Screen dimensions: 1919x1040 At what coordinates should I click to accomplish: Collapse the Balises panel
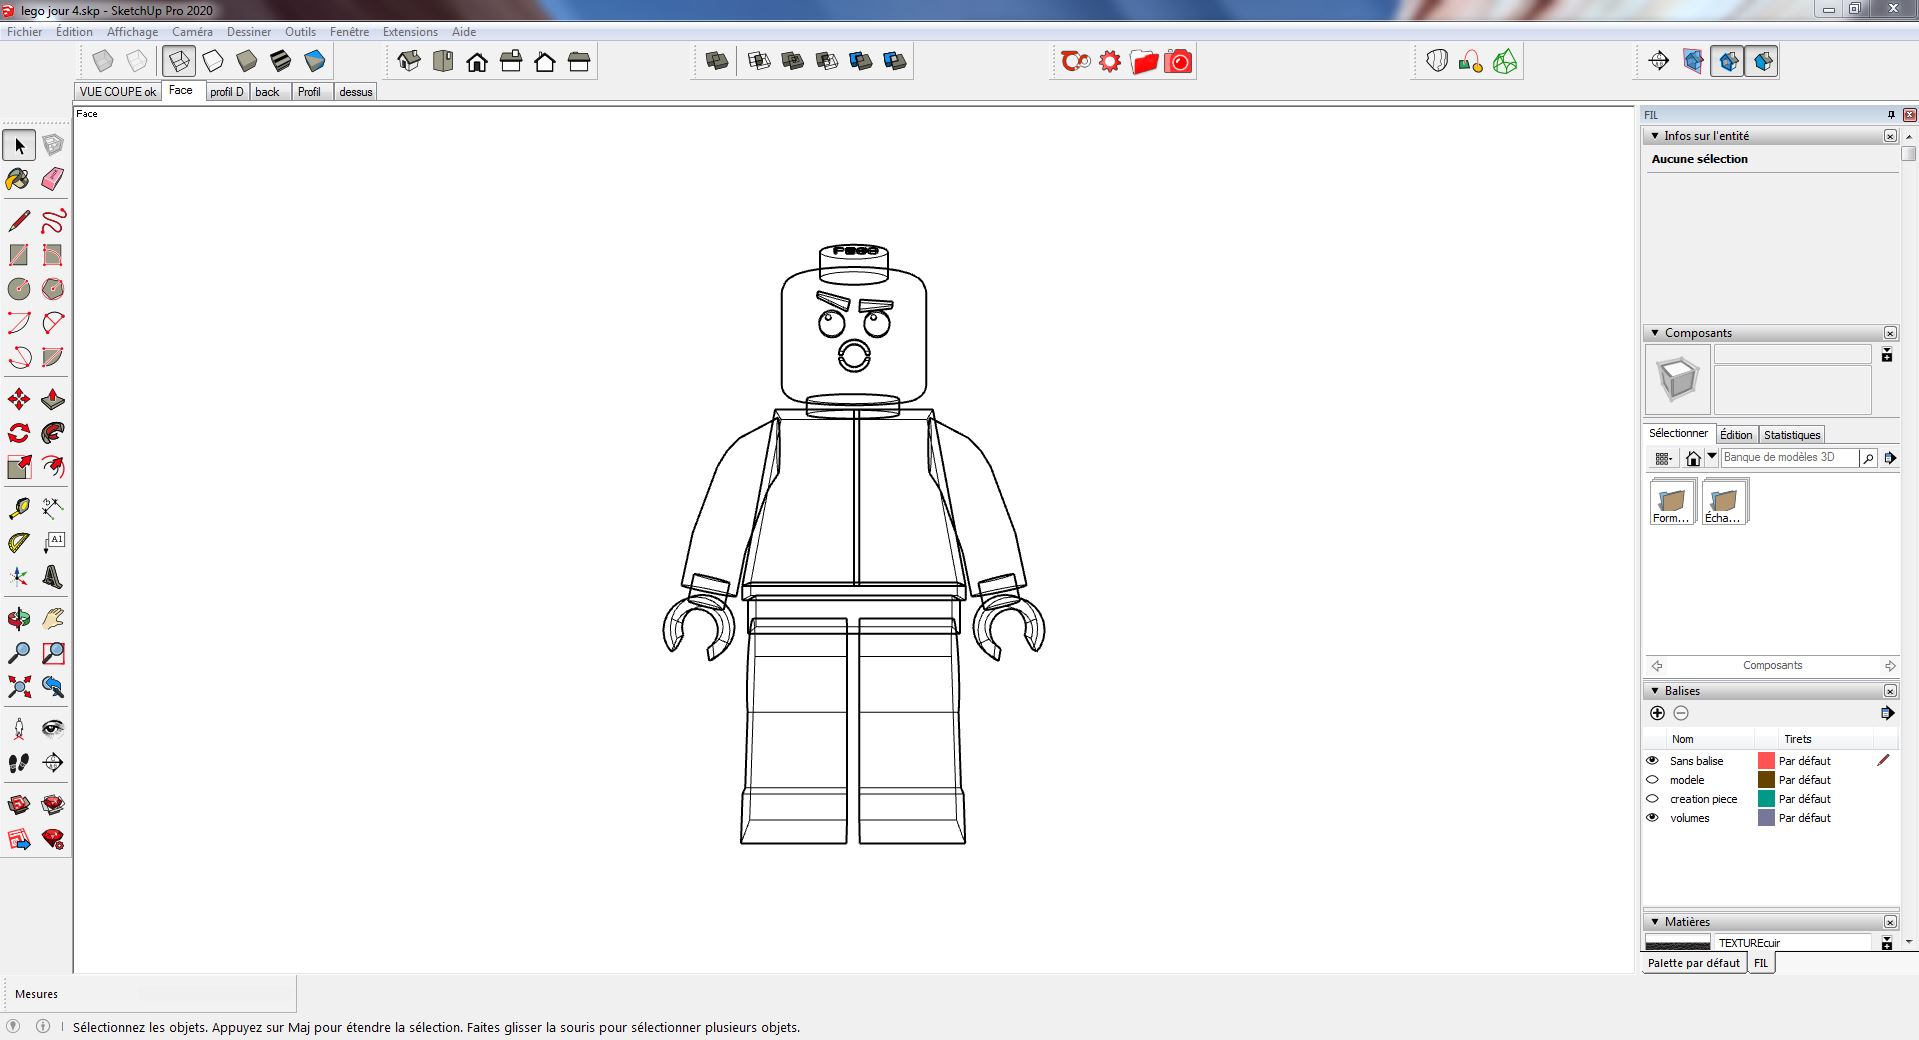[x=1655, y=691]
